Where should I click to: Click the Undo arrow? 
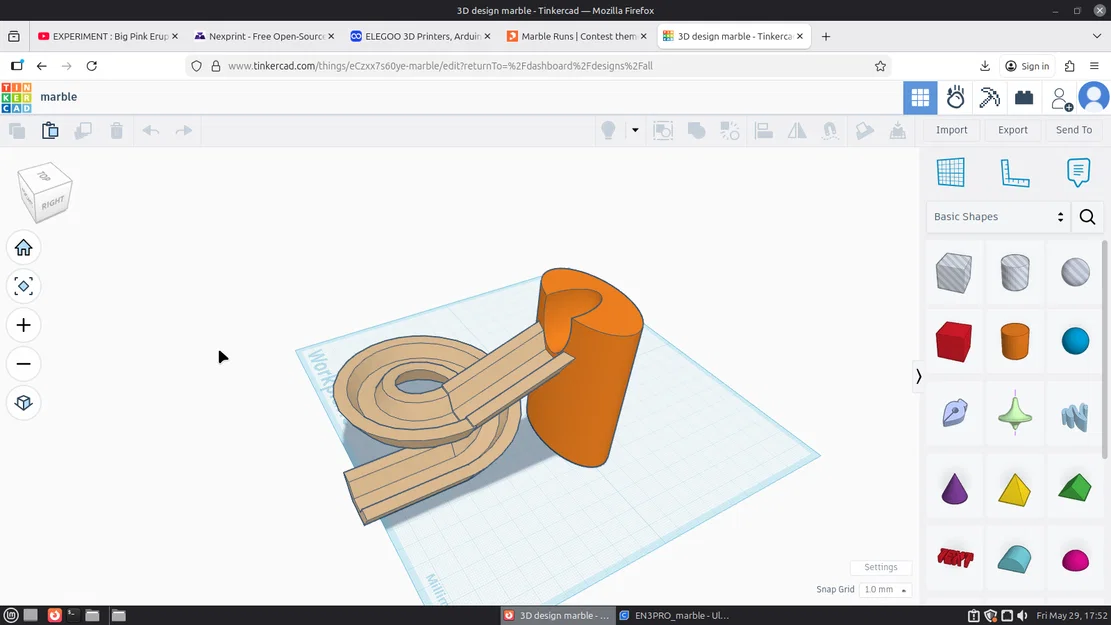[151, 130]
